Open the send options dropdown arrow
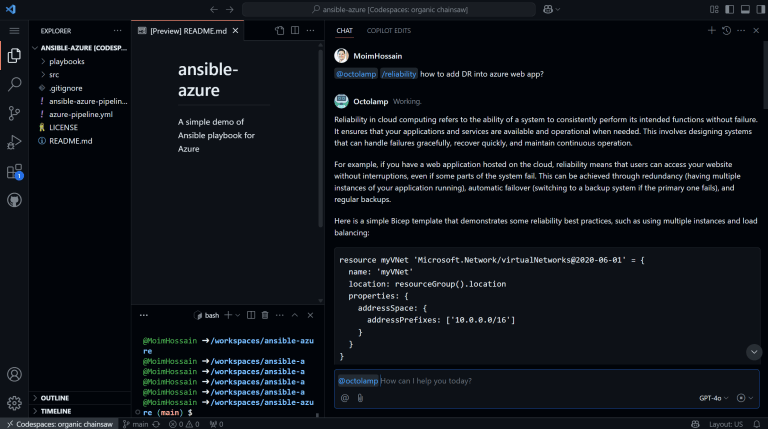 pyautogui.click(x=751, y=398)
